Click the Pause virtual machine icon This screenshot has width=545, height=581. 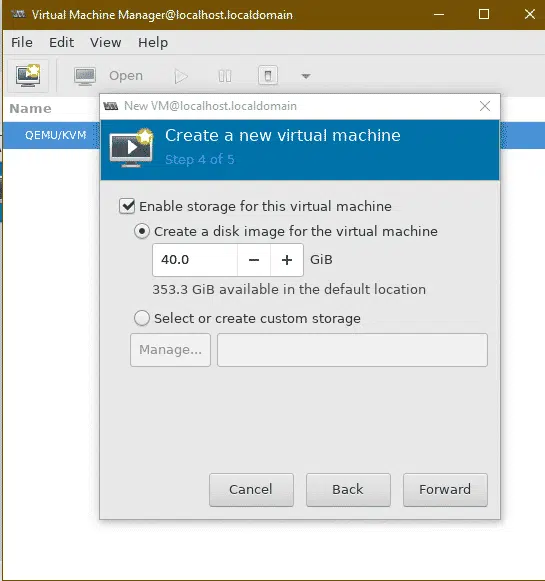[225, 76]
